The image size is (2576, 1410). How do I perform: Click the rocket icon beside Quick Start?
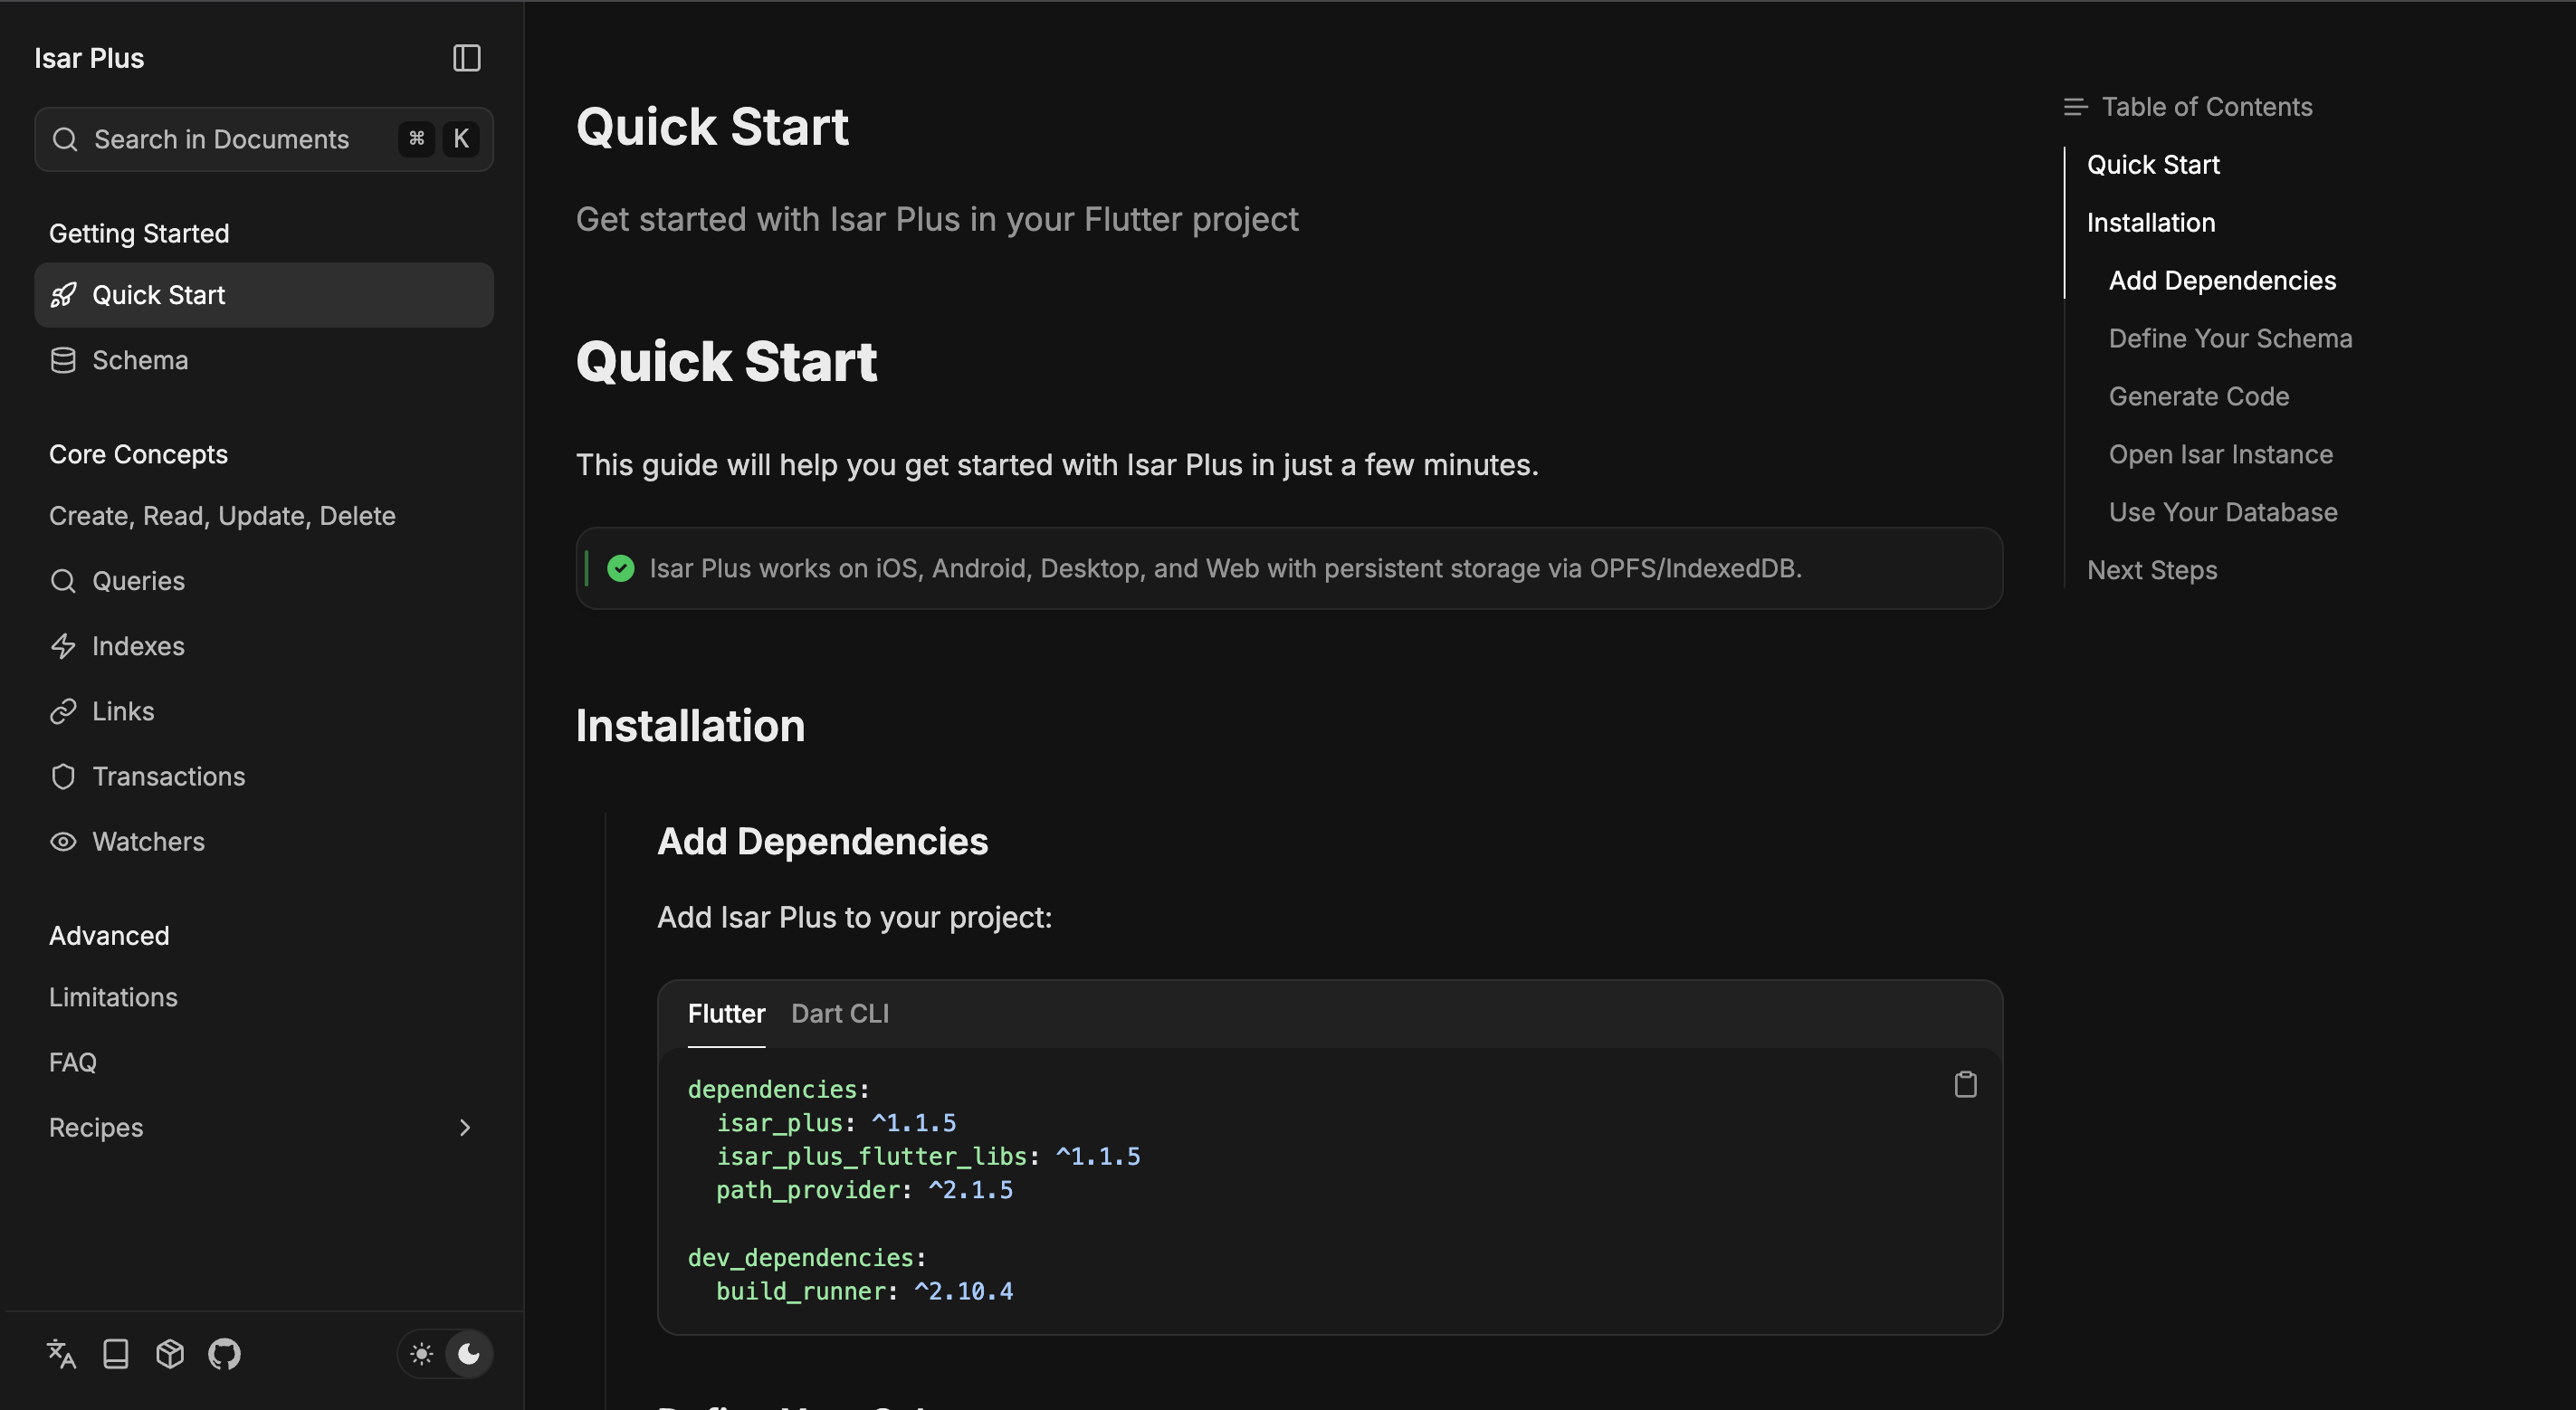tap(63, 295)
